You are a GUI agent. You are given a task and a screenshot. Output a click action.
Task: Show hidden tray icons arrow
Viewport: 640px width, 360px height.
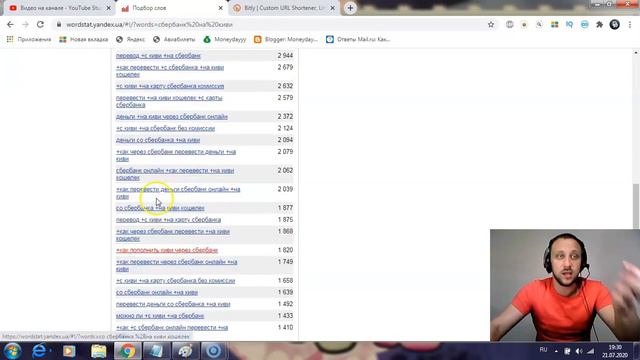pyautogui.click(x=556, y=351)
